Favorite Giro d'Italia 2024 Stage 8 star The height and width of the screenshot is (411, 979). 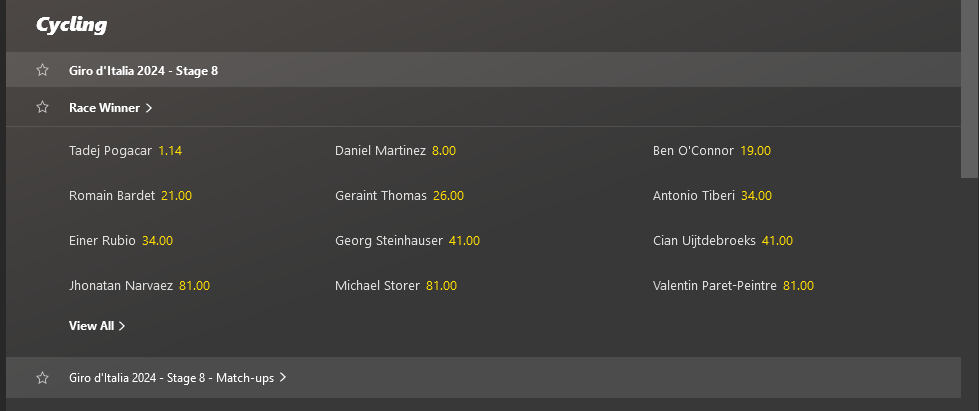point(42,70)
